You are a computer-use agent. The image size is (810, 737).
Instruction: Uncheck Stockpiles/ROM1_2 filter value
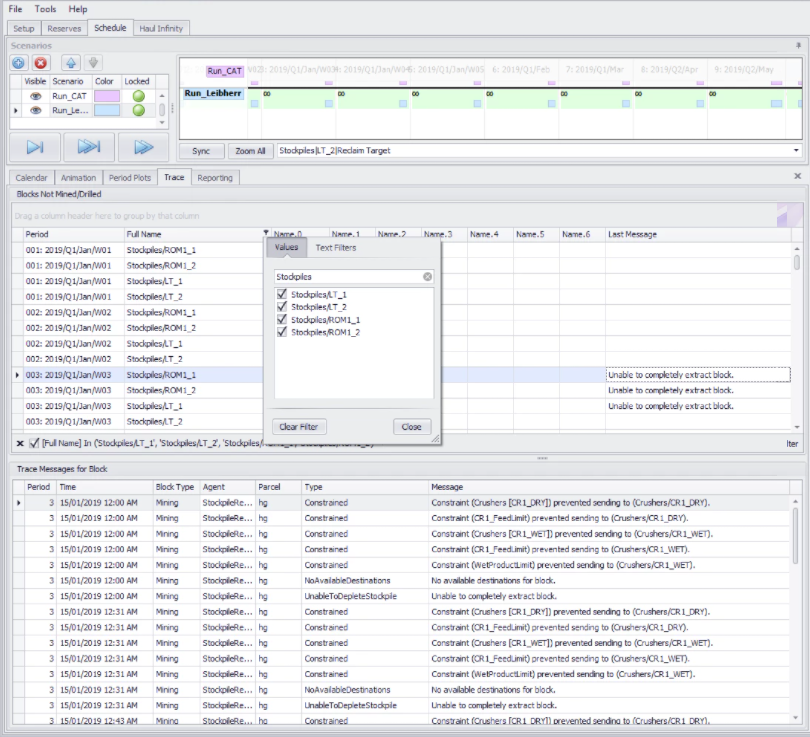[x=282, y=331]
